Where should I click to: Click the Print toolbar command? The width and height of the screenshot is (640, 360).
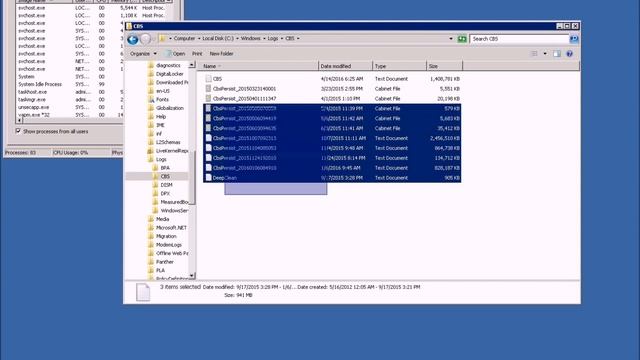tap(197, 53)
